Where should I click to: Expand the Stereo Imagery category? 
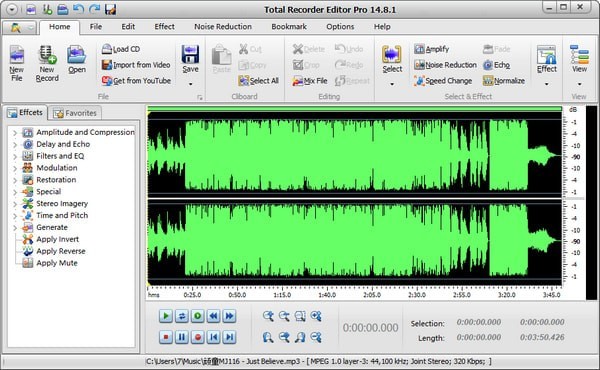(x=15, y=204)
